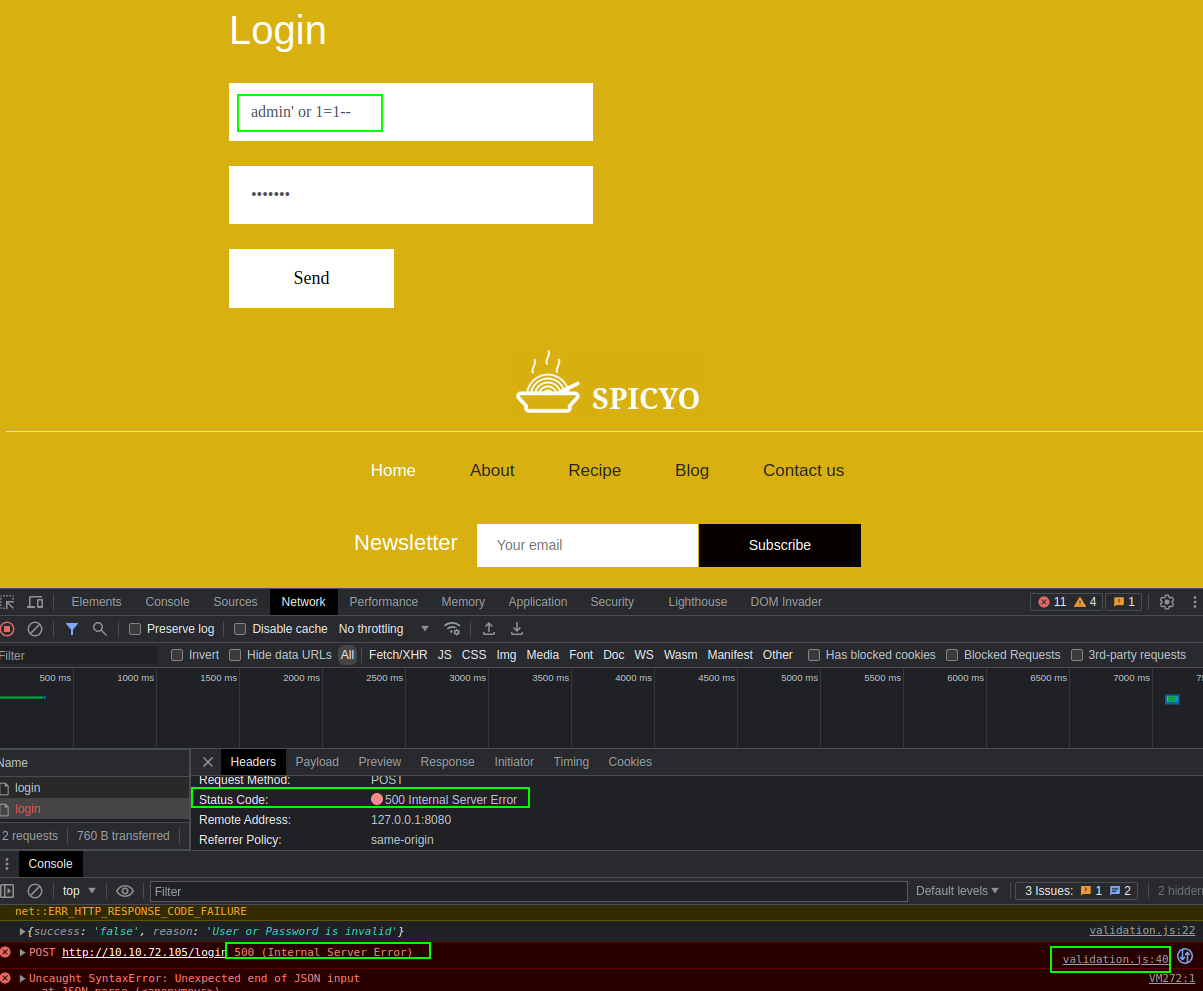This screenshot has width=1203, height=991.
Task: Click the username field with admin' or 1=1--
Action: [x=411, y=112]
